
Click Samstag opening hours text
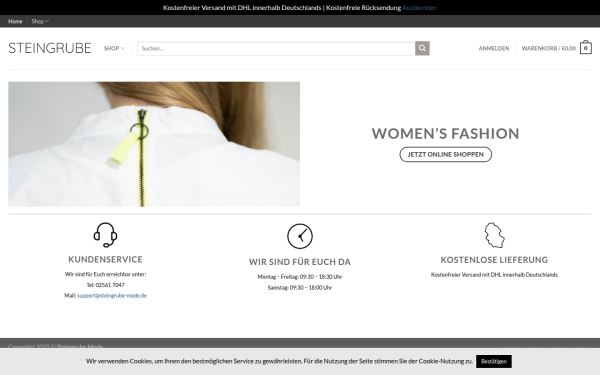300,287
